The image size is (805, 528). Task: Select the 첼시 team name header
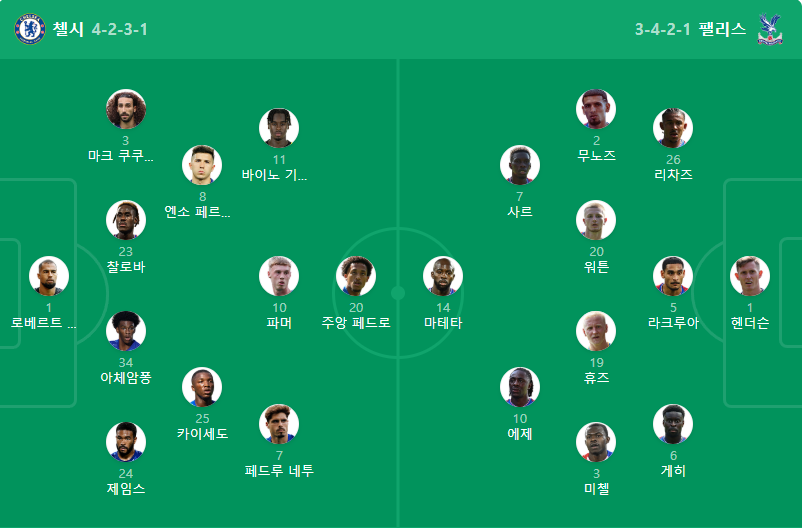pos(68,29)
